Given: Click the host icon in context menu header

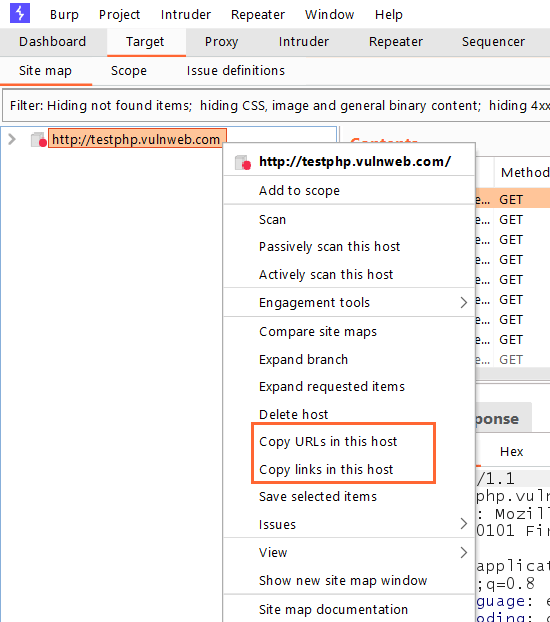Looking at the screenshot, I should [x=243, y=162].
